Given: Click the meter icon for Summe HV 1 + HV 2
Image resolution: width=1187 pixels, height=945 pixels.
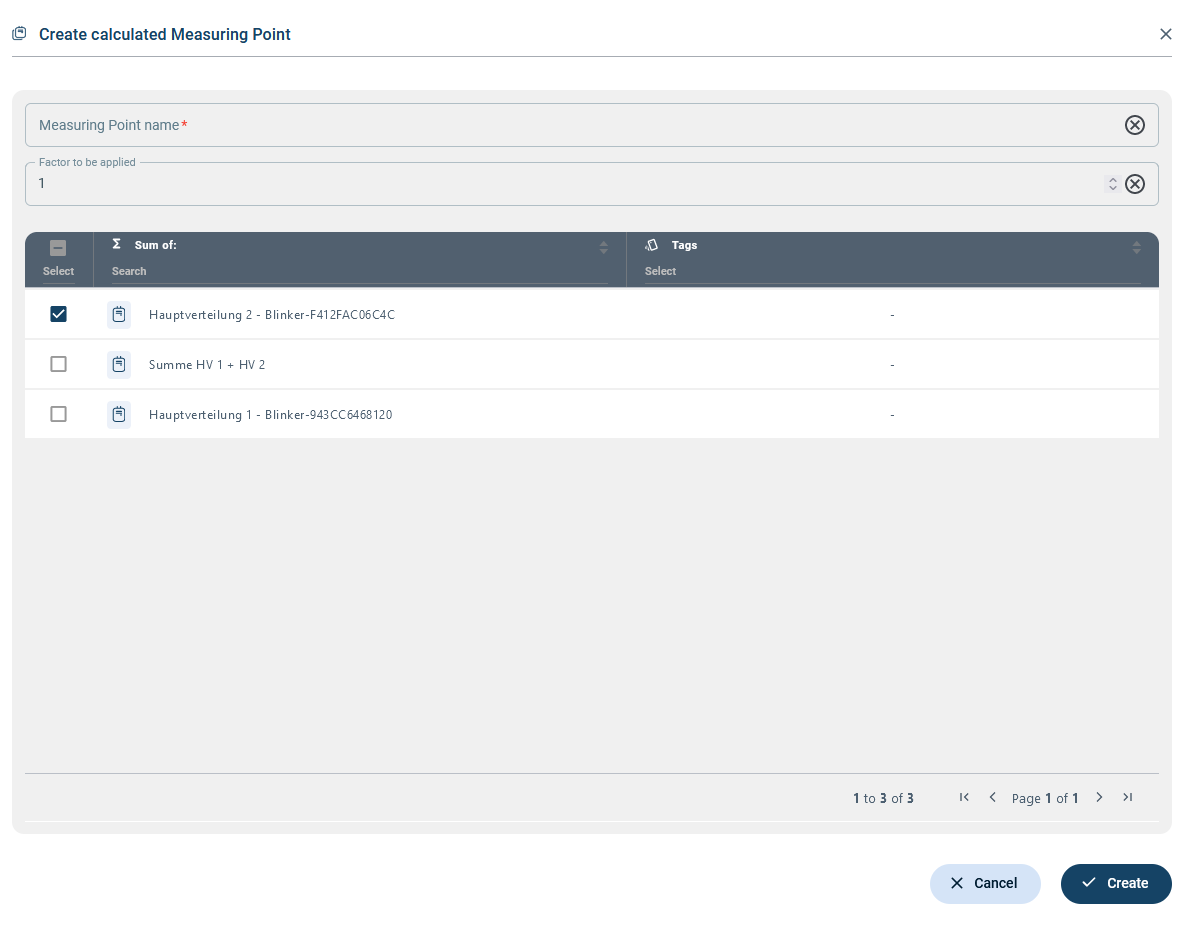Looking at the screenshot, I should tap(119, 364).
